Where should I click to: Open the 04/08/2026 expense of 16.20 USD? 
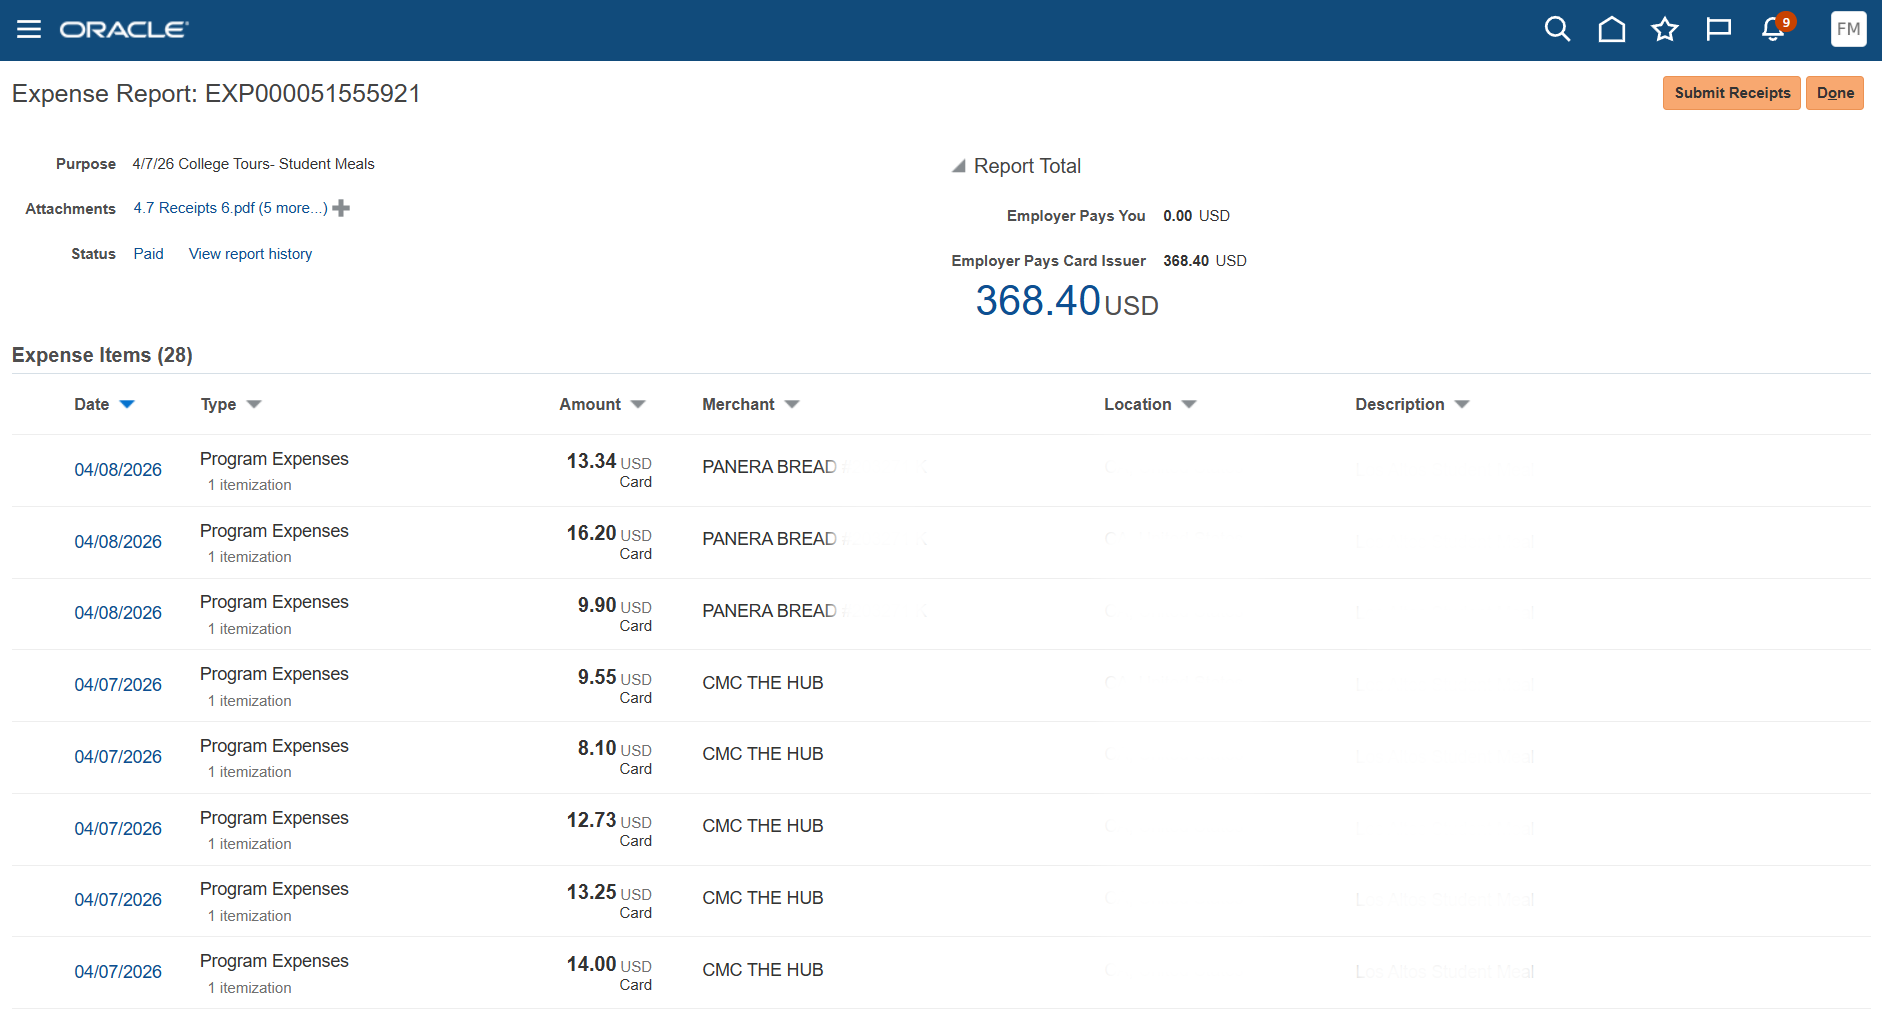tap(118, 542)
